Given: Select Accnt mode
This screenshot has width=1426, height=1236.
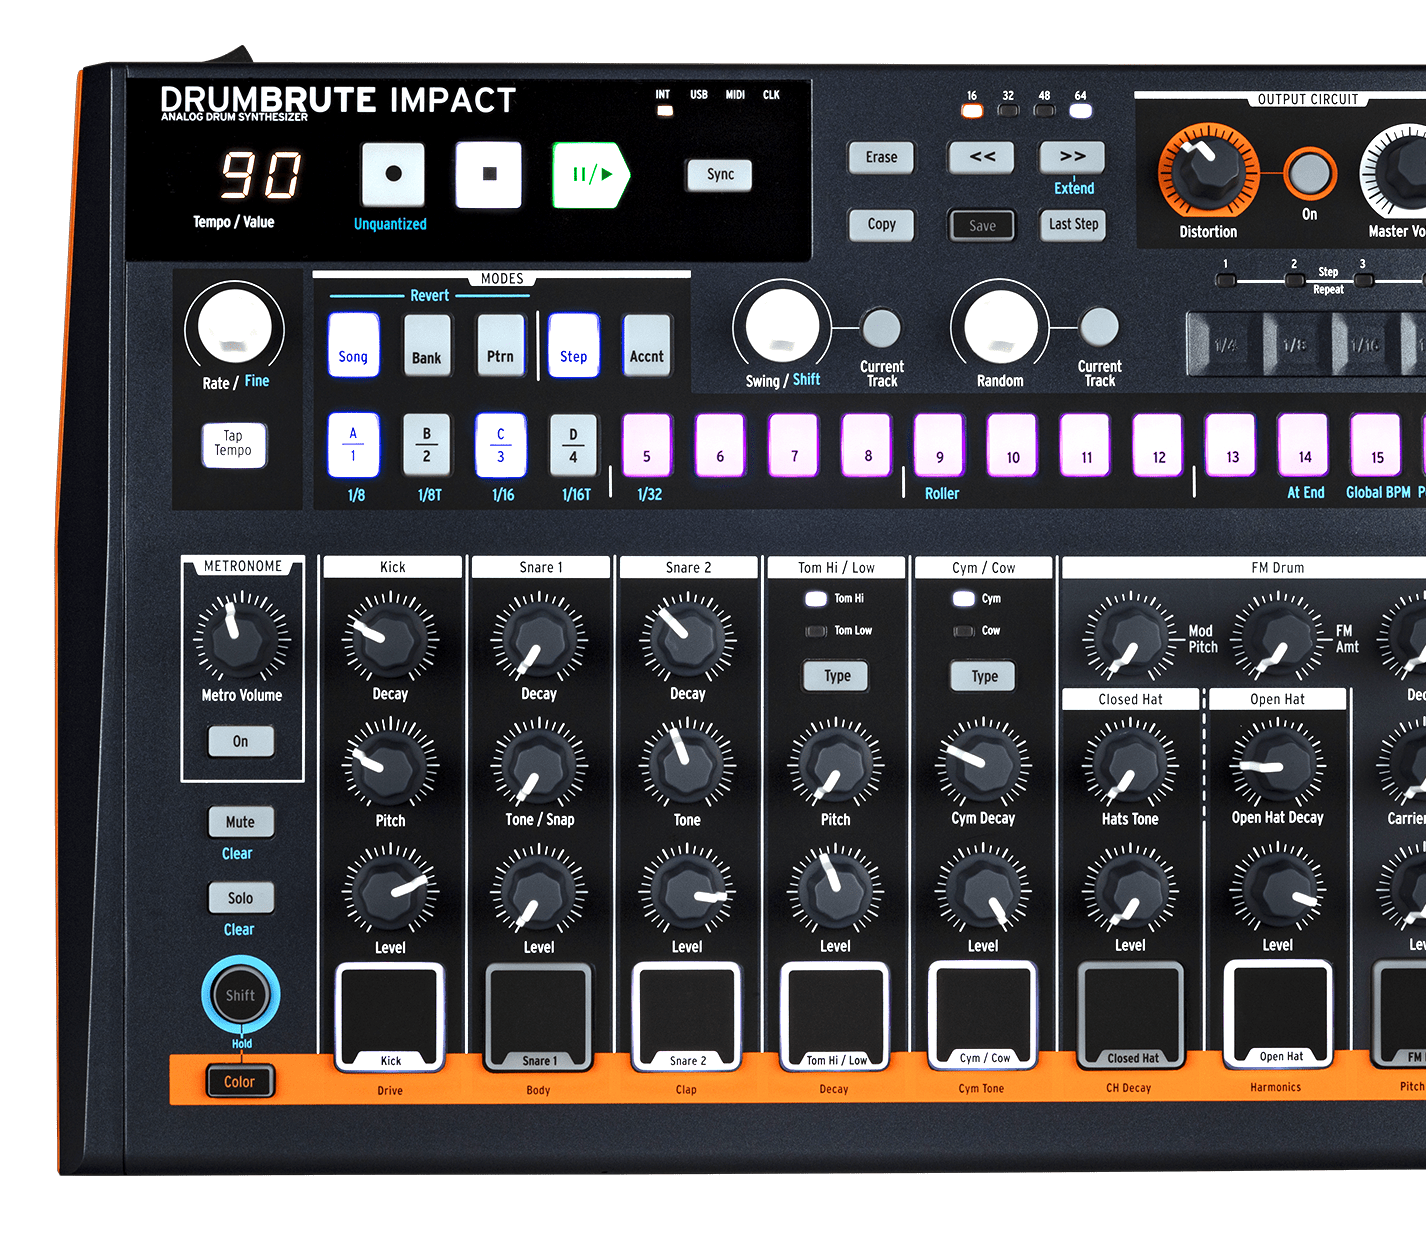Looking at the screenshot, I should coord(646,345).
